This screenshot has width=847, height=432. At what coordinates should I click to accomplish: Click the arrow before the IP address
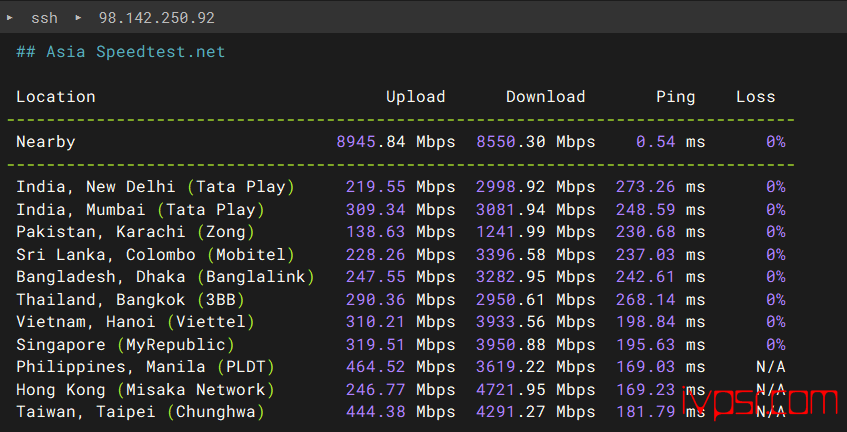(78, 17)
